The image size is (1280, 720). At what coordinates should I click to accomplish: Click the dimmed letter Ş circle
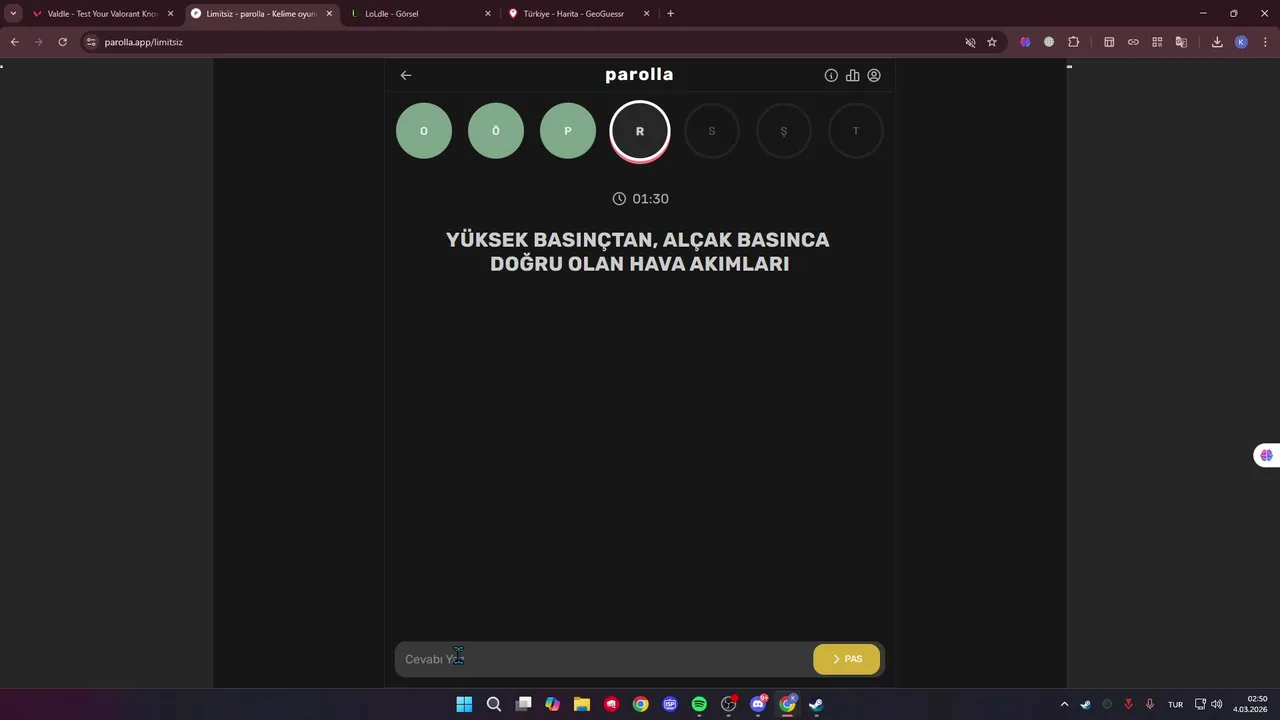(x=784, y=131)
